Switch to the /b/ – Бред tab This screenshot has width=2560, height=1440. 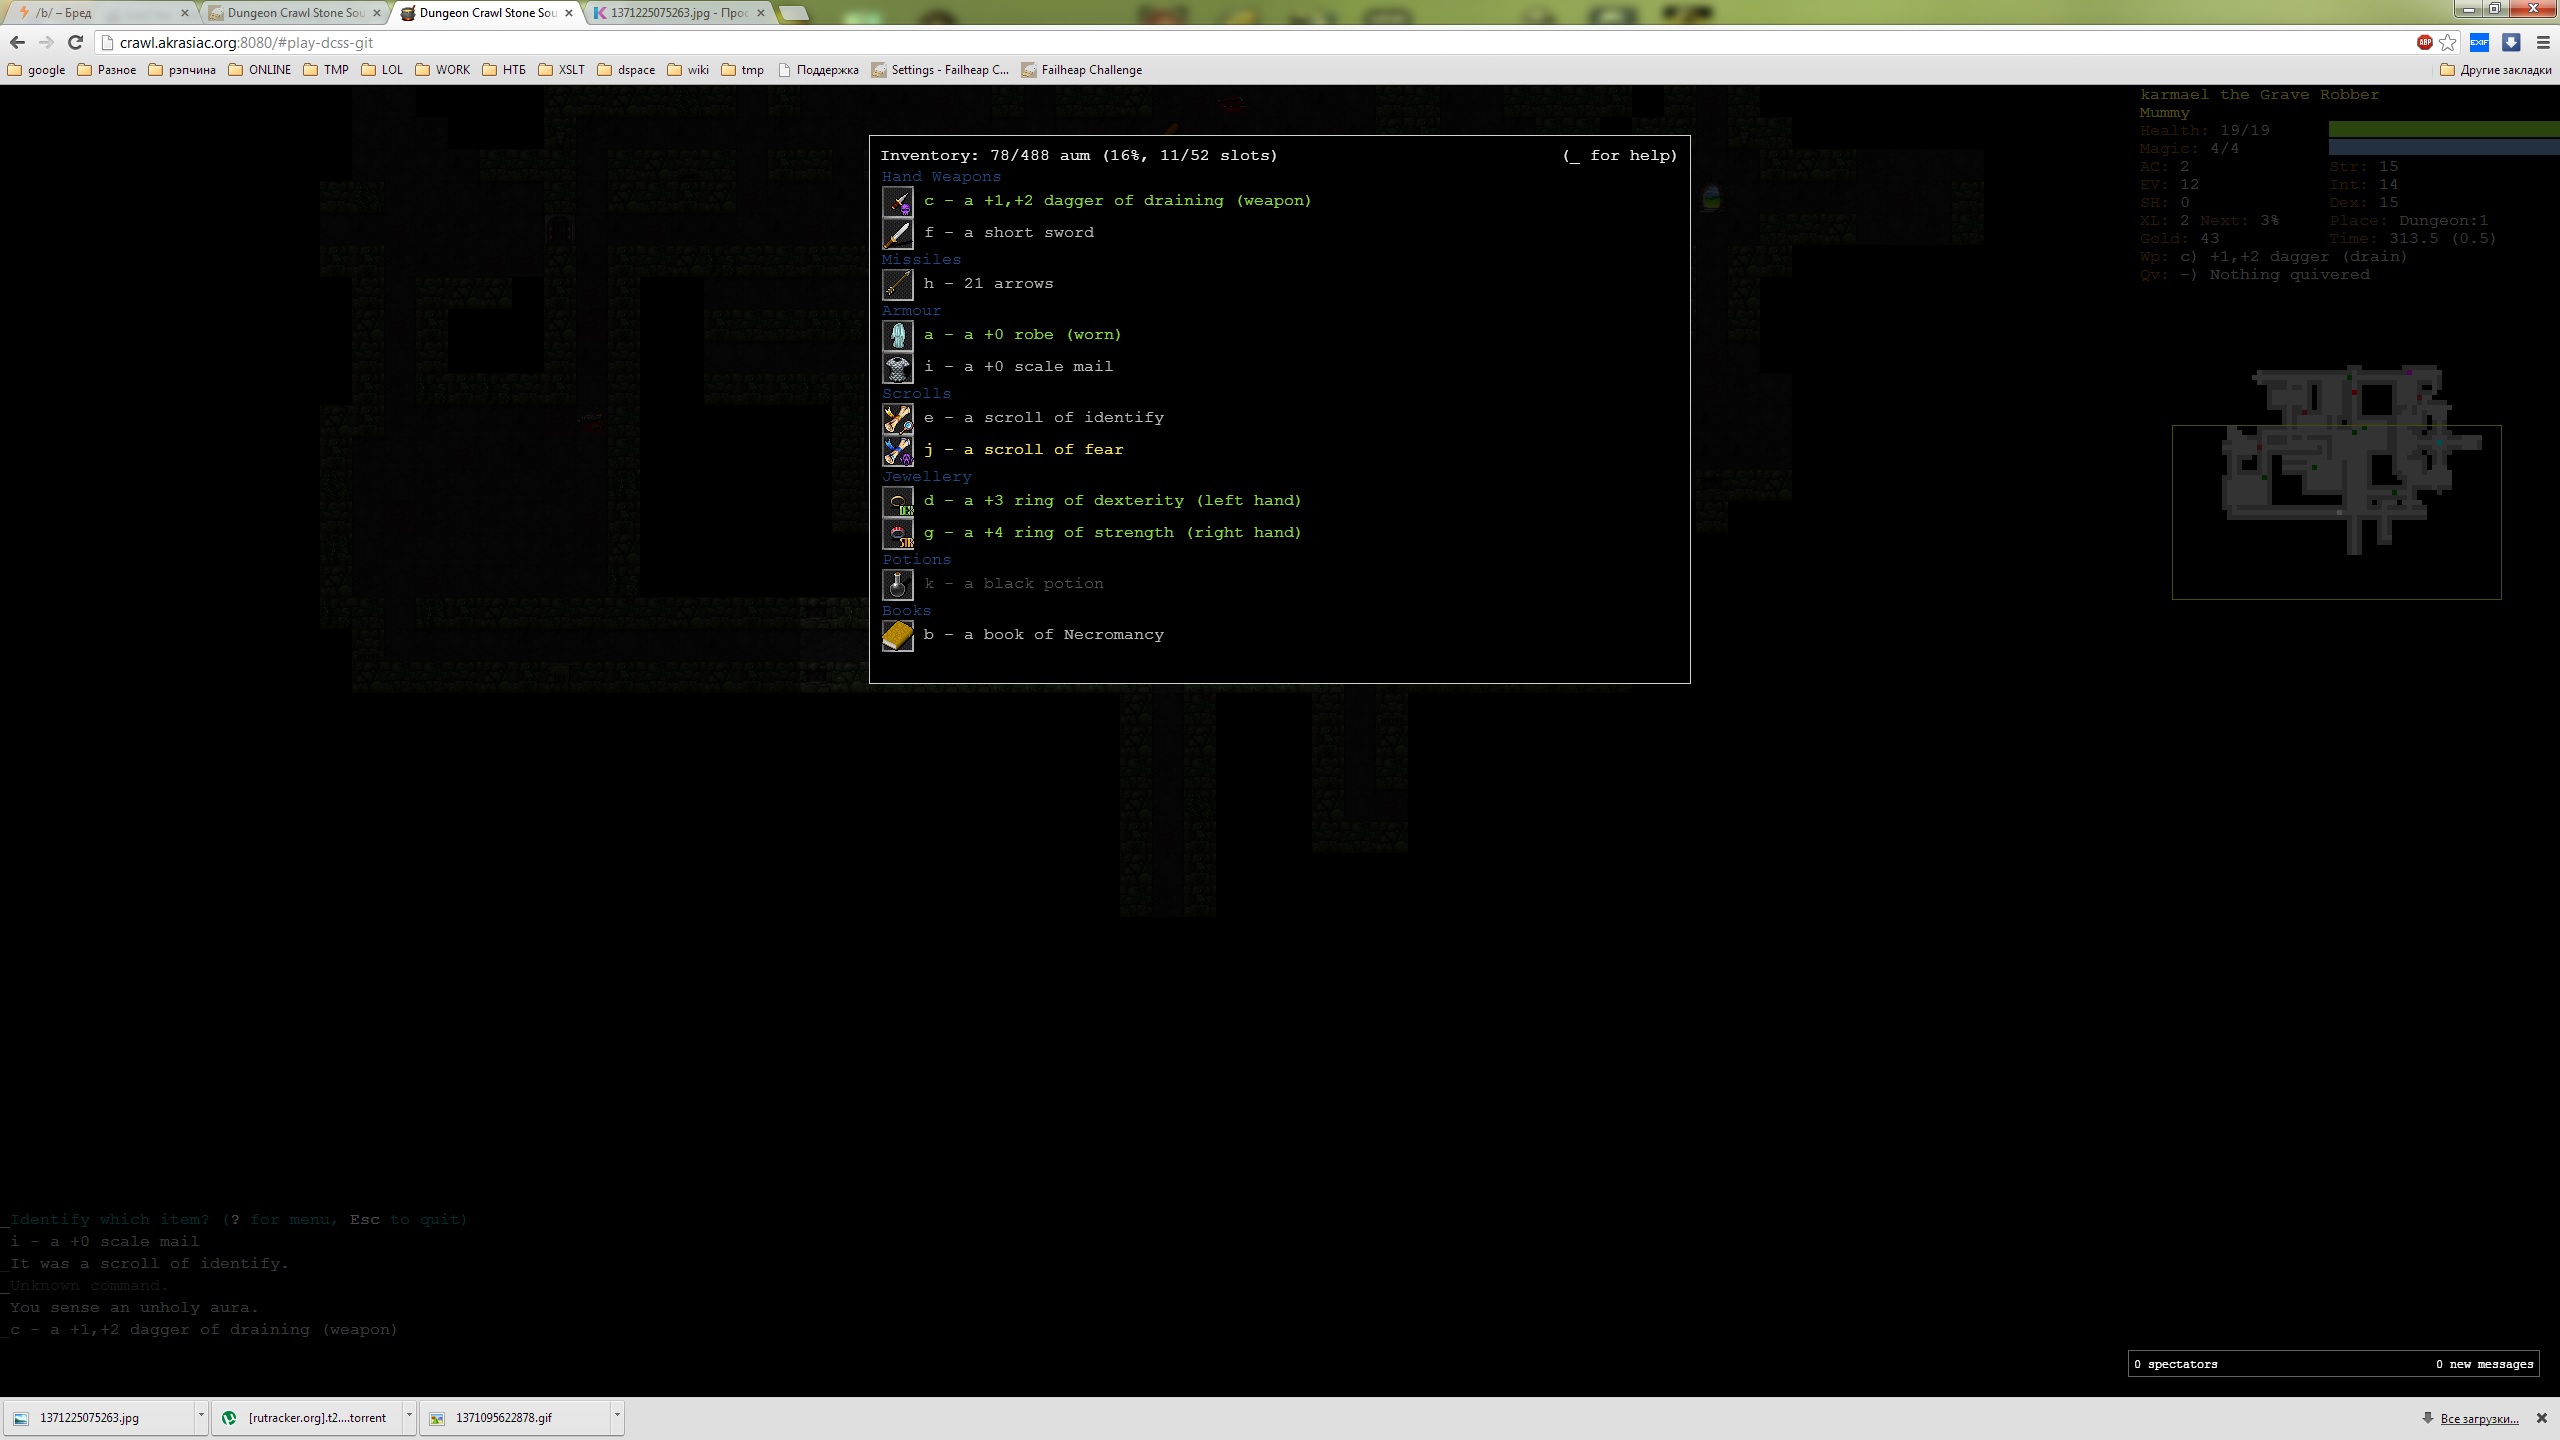(100, 13)
